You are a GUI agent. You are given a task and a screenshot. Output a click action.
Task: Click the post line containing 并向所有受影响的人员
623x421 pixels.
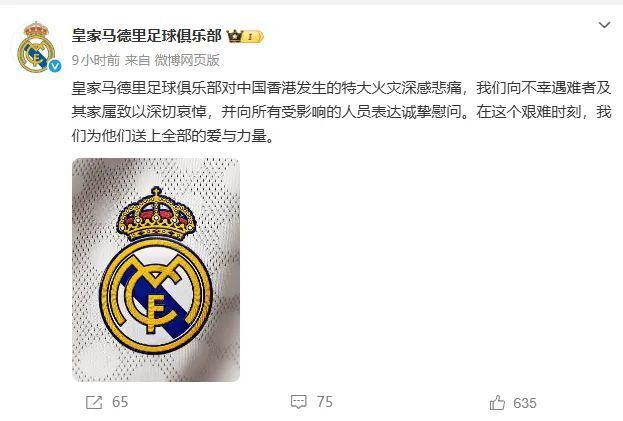(341, 112)
